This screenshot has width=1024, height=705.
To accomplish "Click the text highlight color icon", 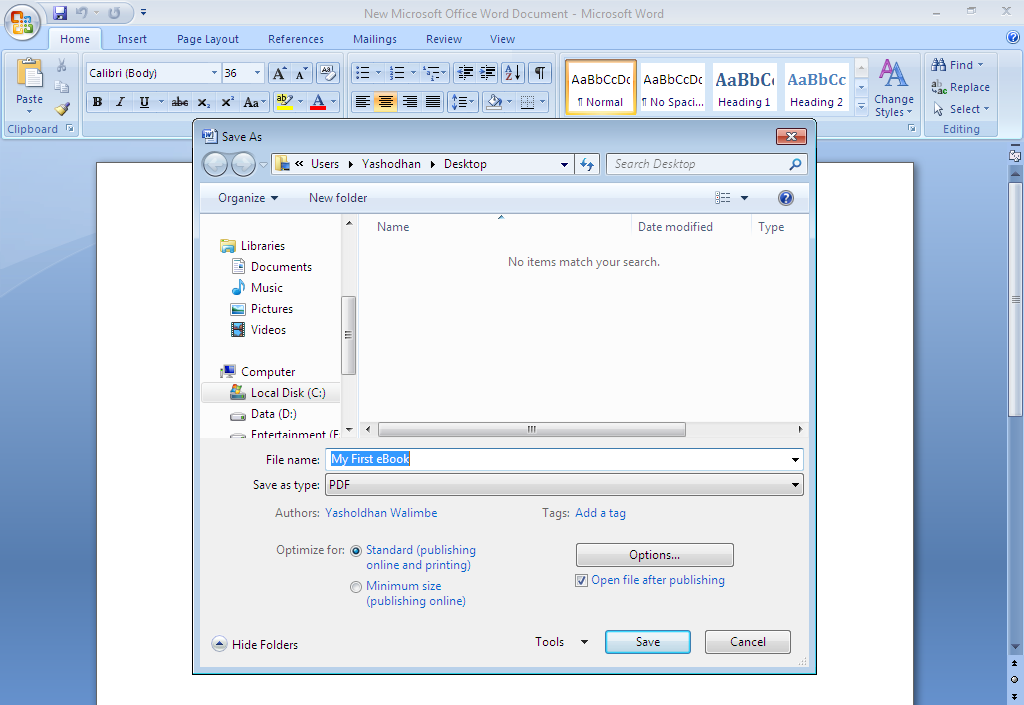I will click(x=284, y=102).
